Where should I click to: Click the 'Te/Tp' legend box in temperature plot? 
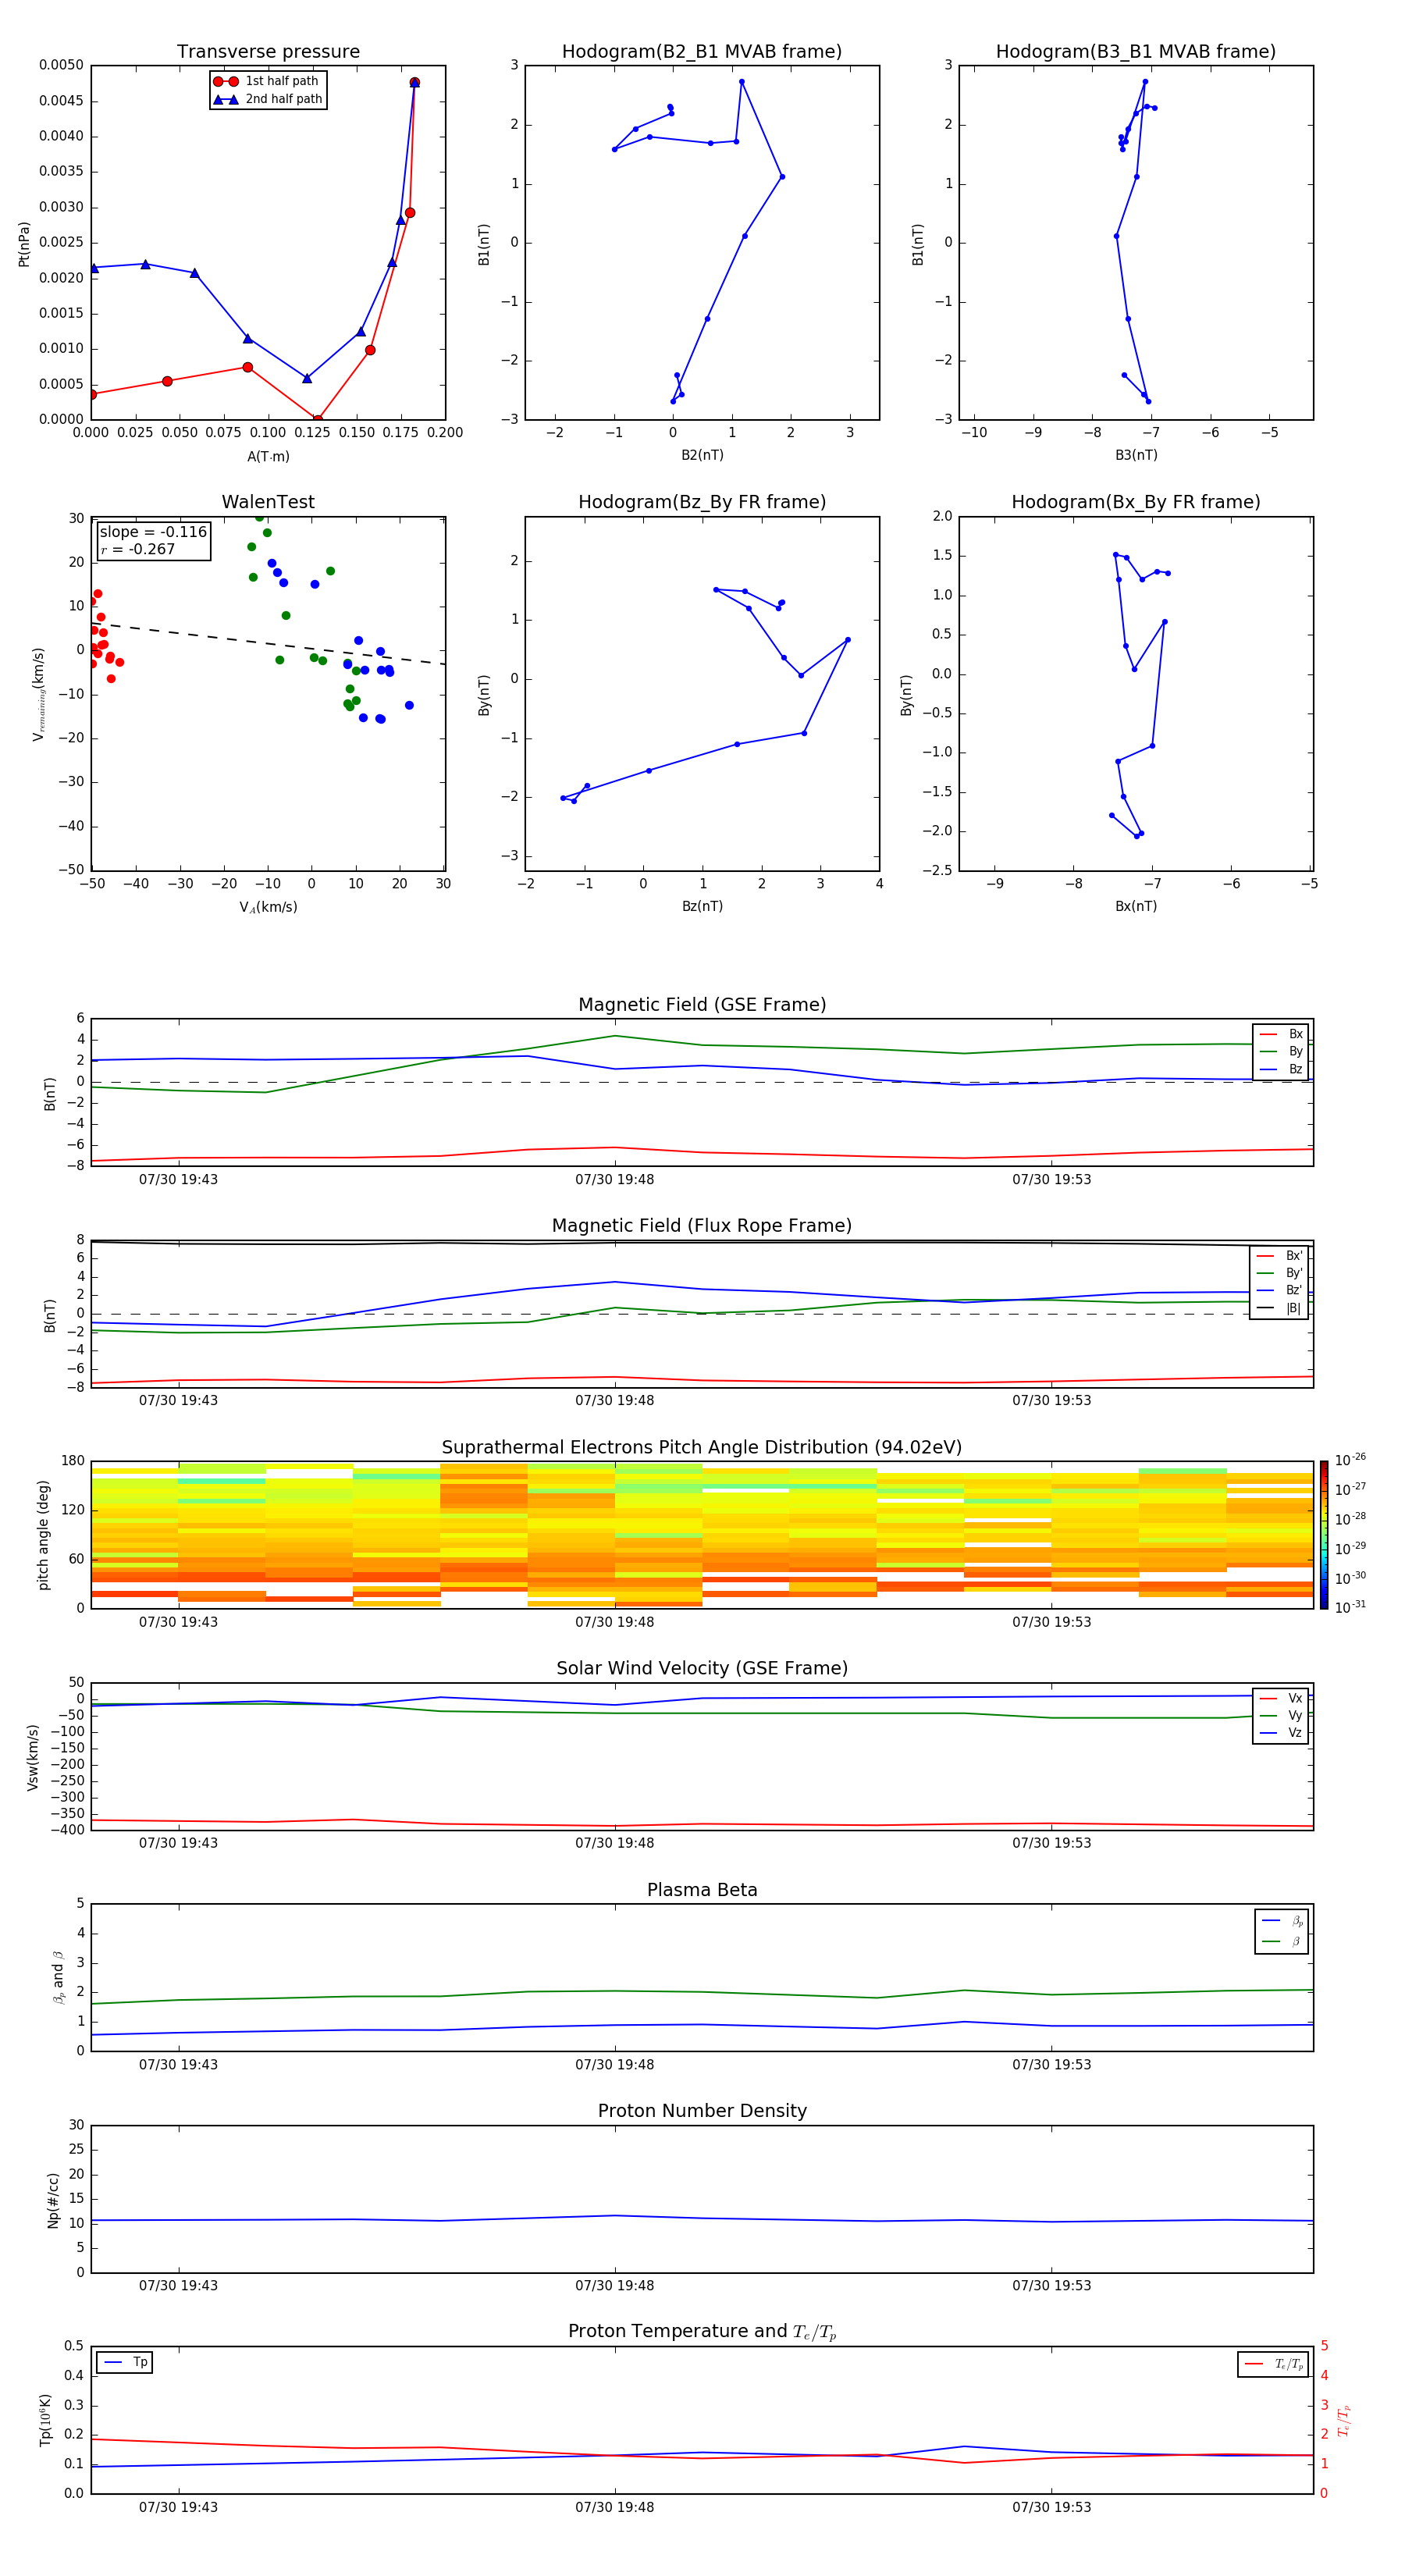(1273, 2364)
